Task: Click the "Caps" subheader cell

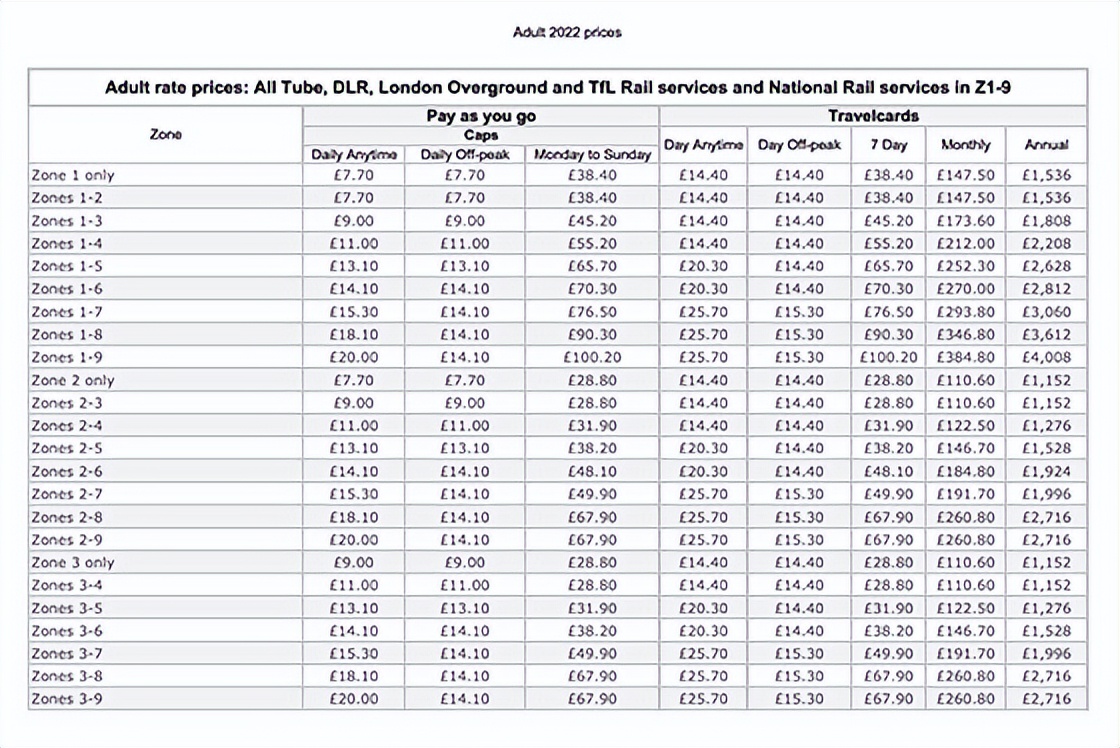Action: coord(481,135)
